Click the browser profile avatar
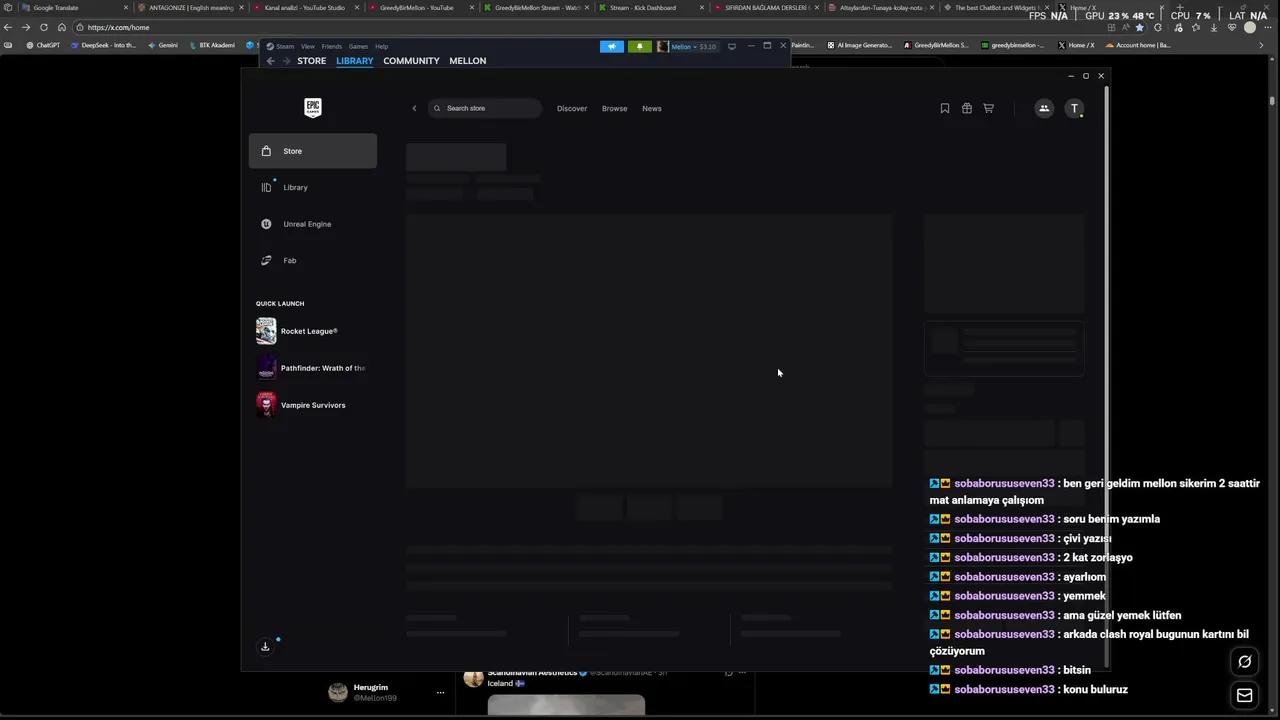This screenshot has height=720, width=1280. [1250, 27]
